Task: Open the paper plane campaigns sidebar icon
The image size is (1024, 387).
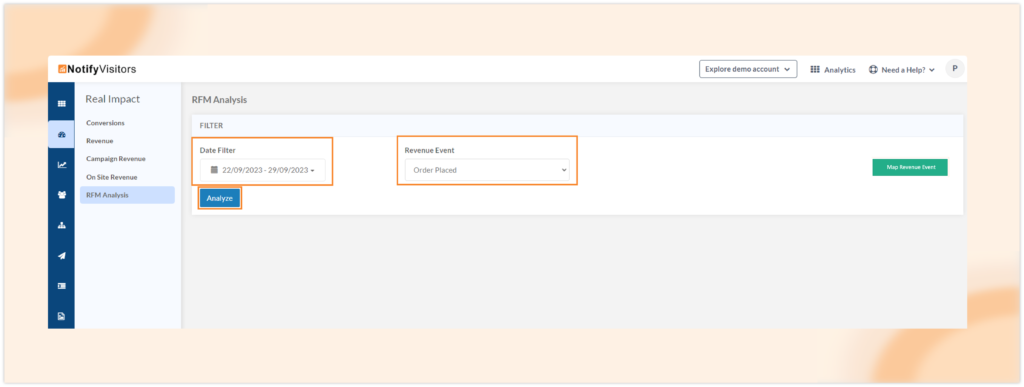Action: tap(61, 256)
